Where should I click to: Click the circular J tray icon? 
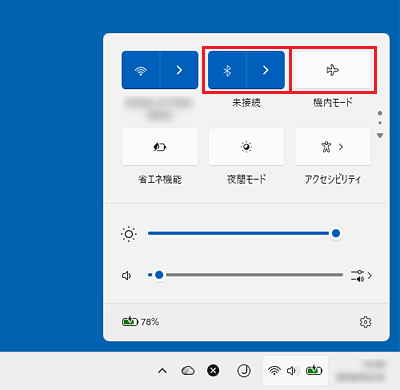coord(244,371)
